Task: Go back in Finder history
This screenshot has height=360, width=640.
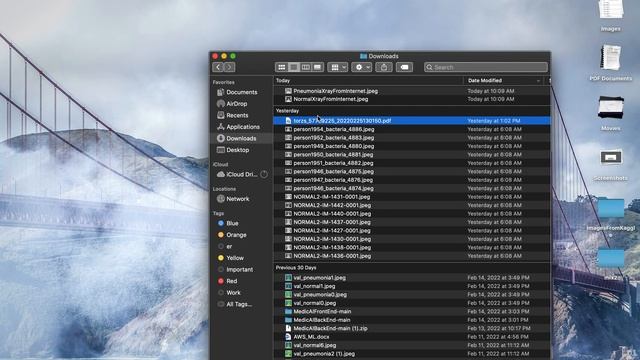Action: 218,67
